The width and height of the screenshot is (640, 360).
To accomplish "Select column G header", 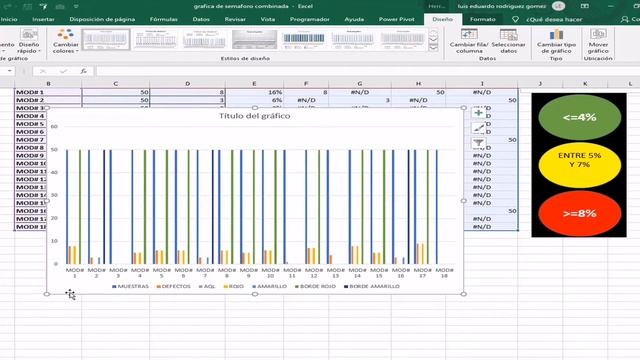I will click(x=360, y=84).
